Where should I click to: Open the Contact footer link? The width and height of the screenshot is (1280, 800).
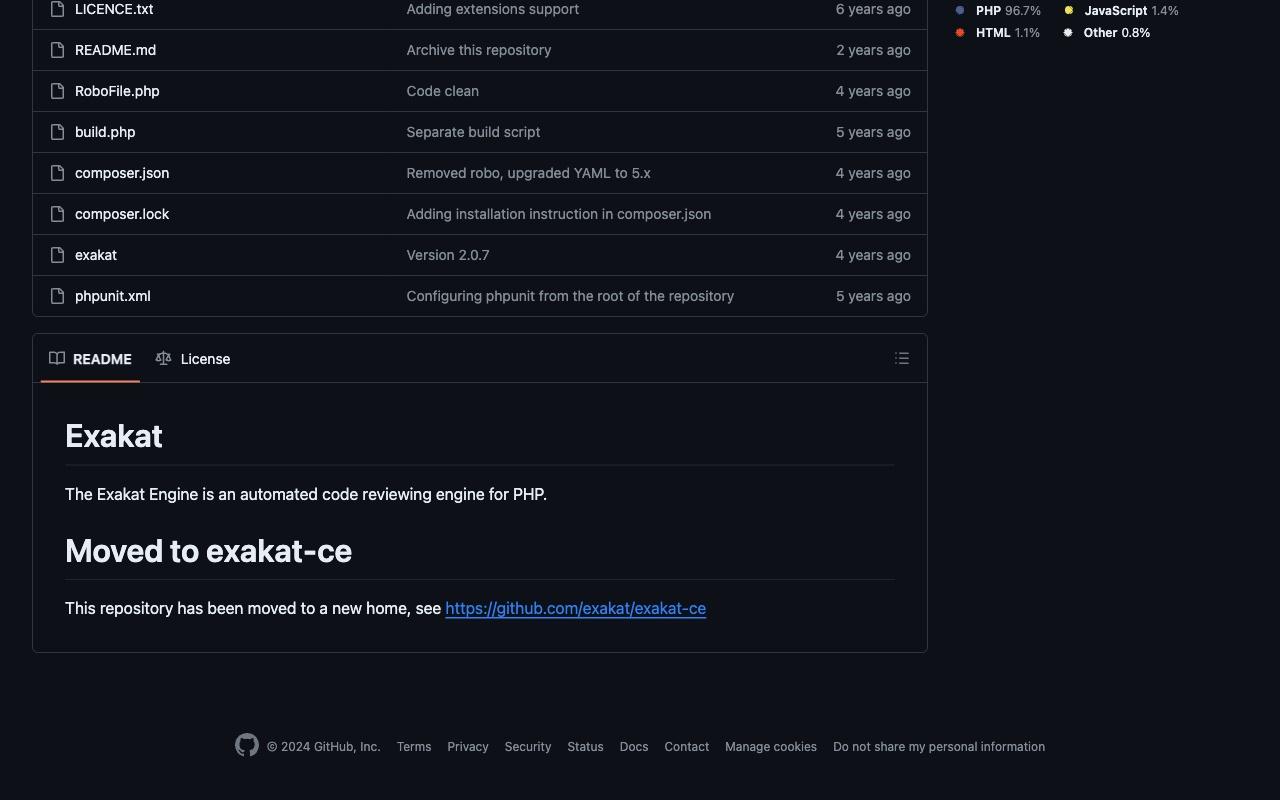point(687,747)
